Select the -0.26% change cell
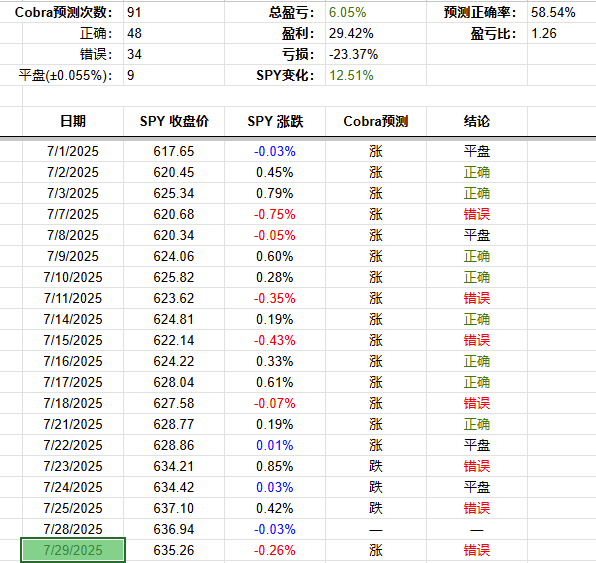This screenshot has height=563, width=596. click(274, 550)
